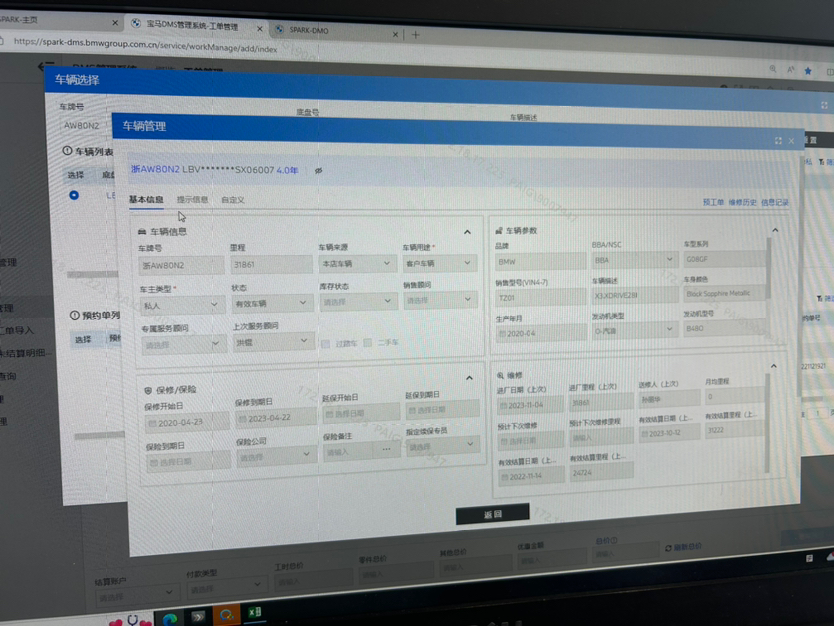
Task: Open the 销售顾问 dropdown
Action: [x=440, y=301]
